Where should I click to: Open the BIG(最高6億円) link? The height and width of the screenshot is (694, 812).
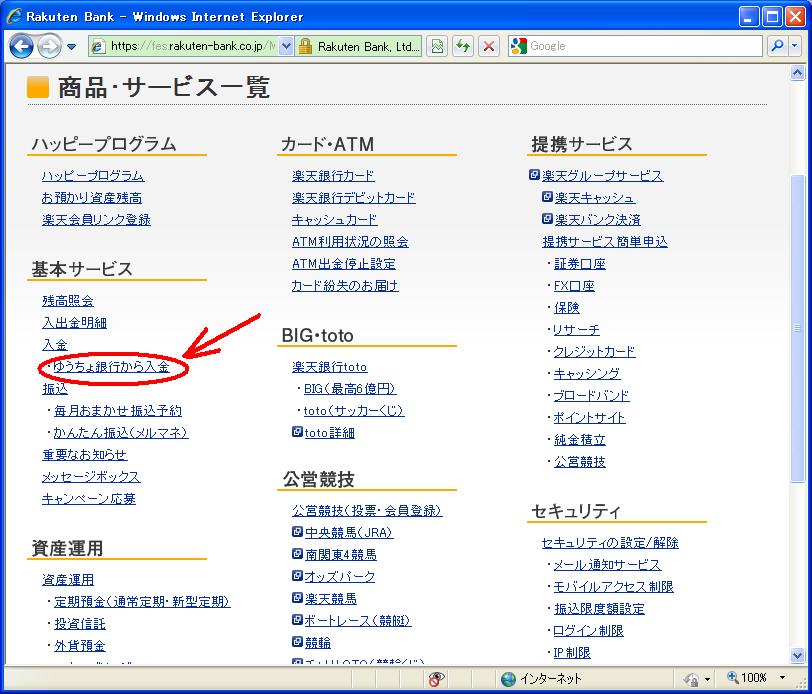[350, 389]
